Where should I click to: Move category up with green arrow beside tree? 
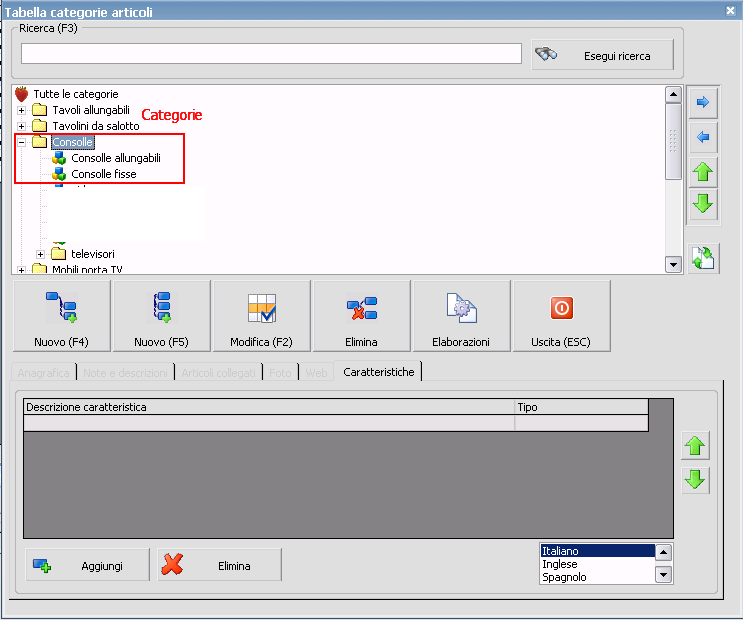pos(703,172)
